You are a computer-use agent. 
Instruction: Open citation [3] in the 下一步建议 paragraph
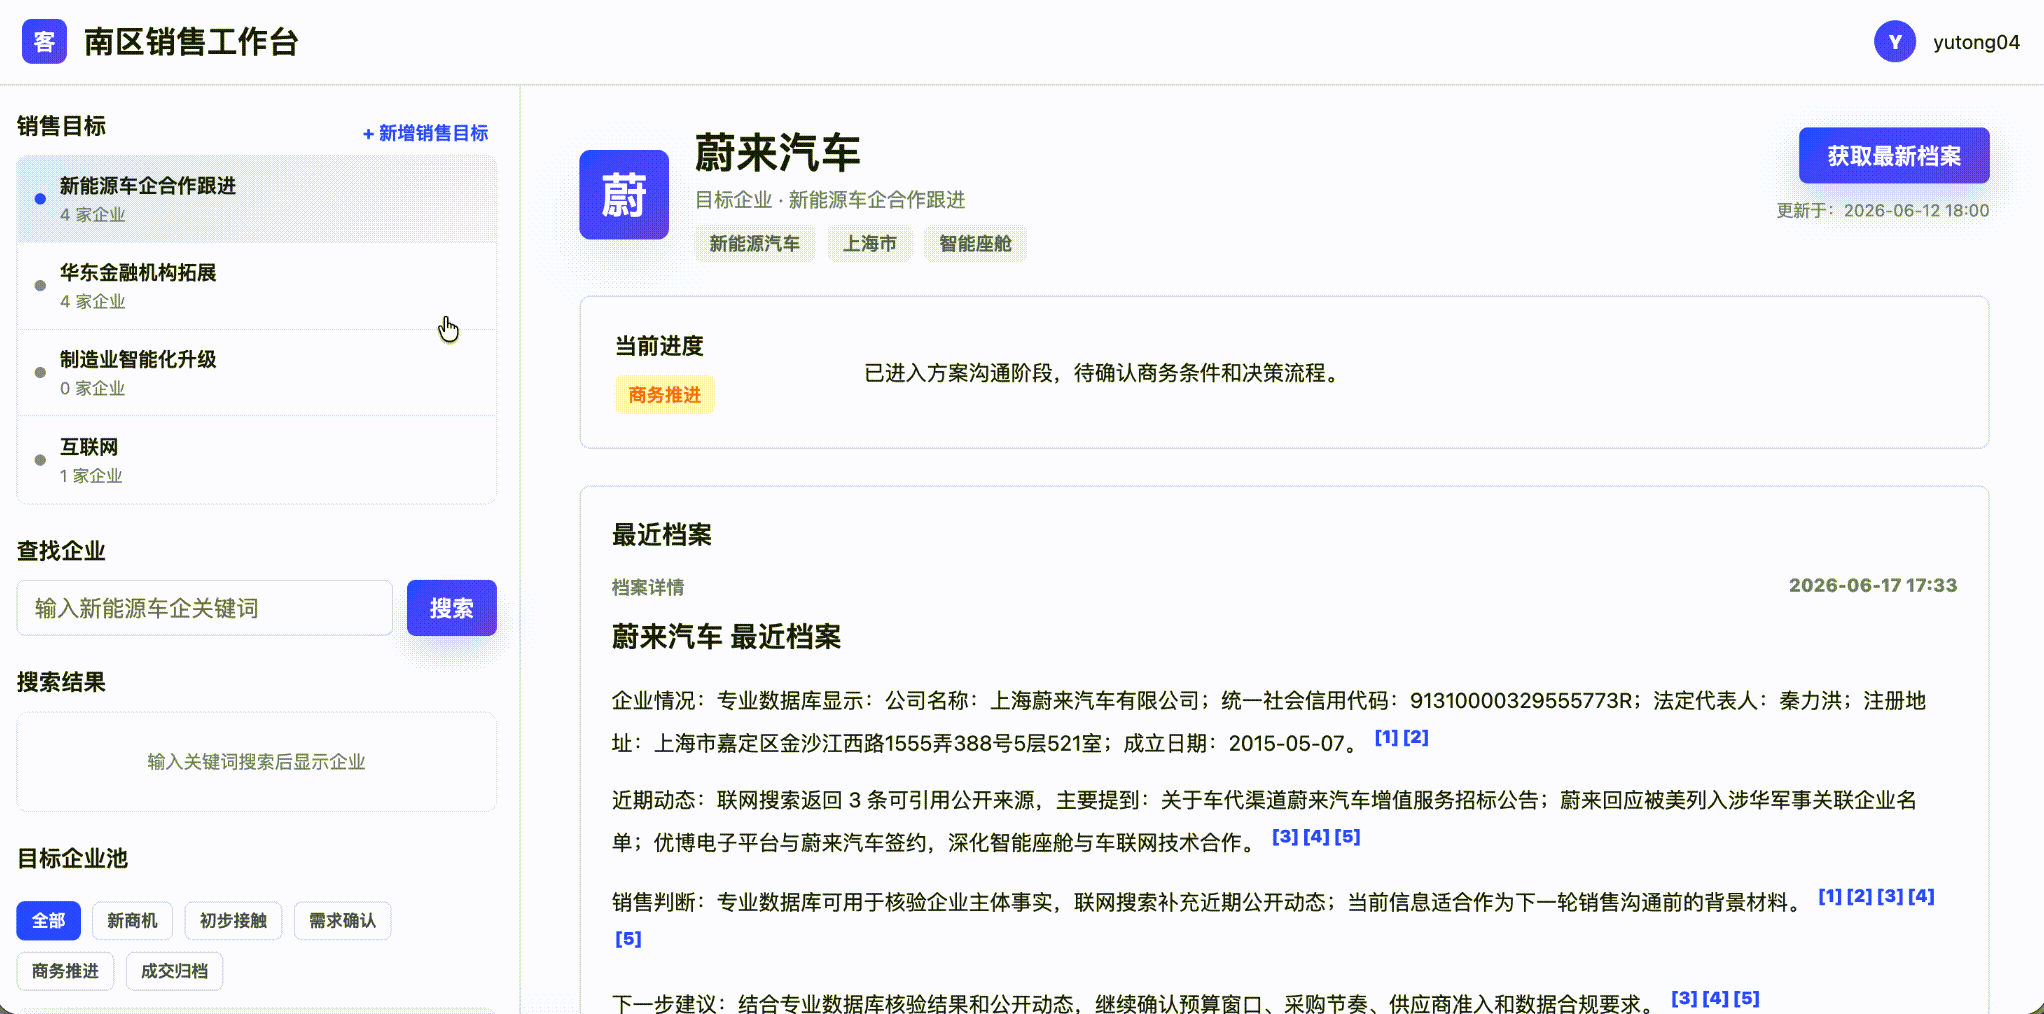tap(1685, 998)
